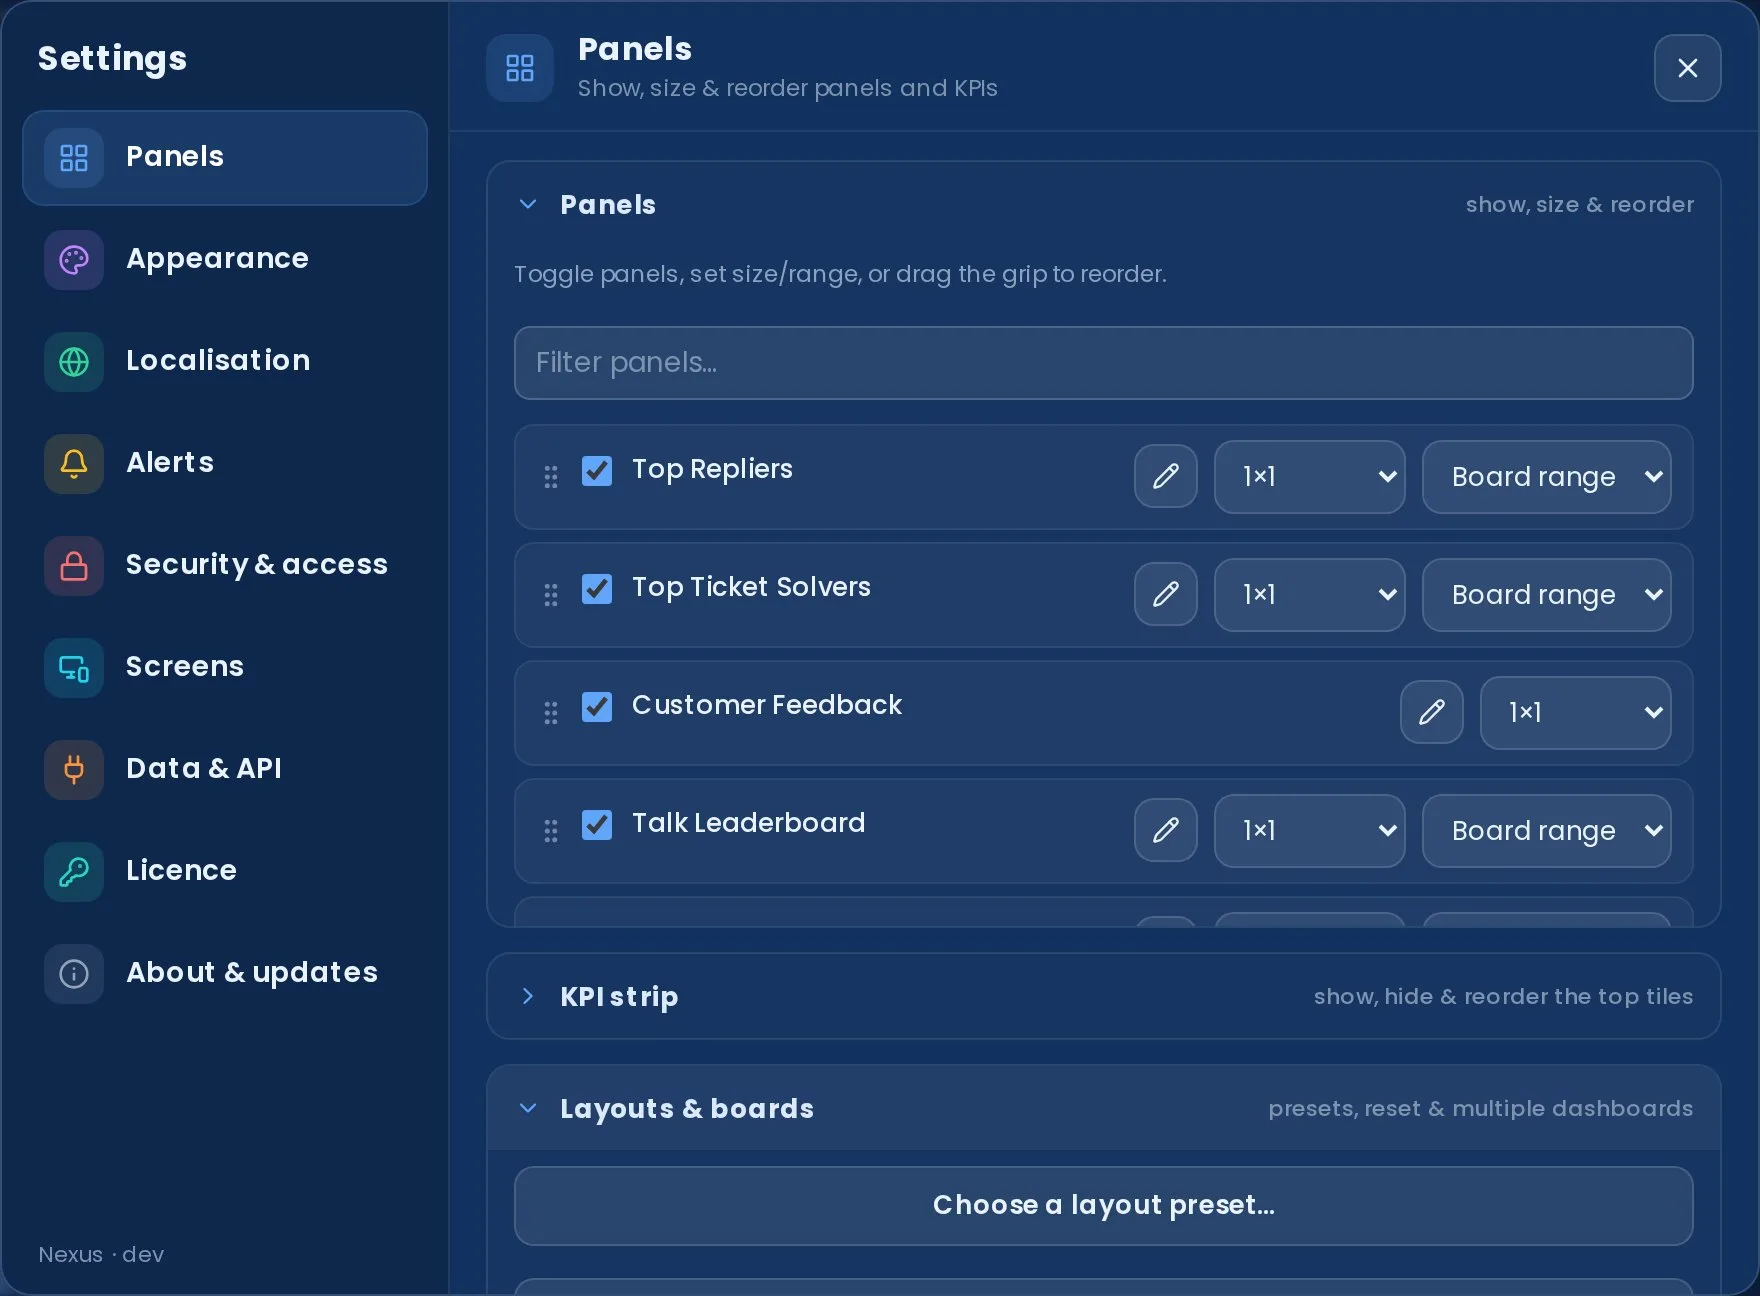This screenshot has height=1296, width=1760.
Task: Toggle the Customer Feedback checkbox
Action: click(x=597, y=707)
